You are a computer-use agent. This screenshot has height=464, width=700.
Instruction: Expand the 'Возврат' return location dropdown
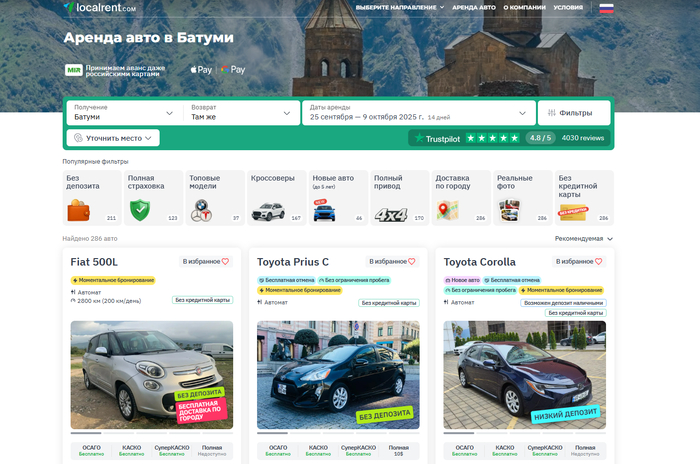(x=241, y=112)
